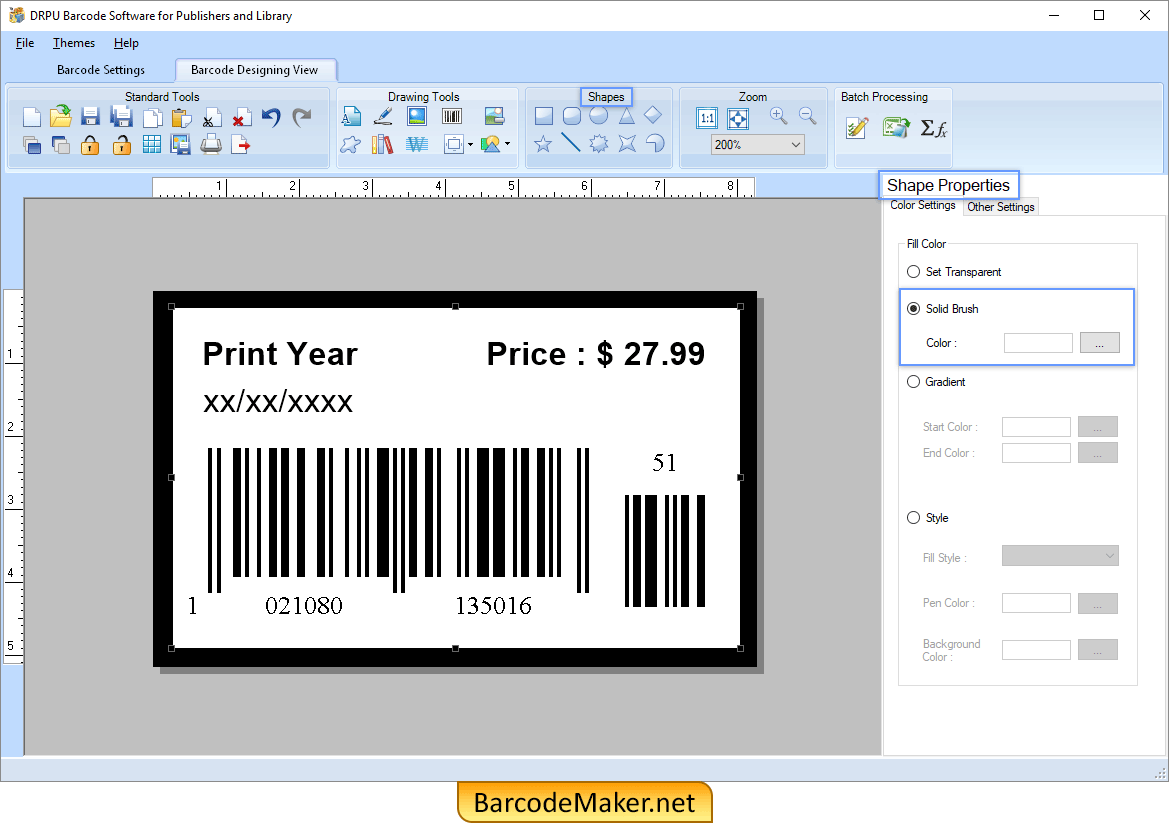The image size is (1169, 823).
Task: Select the Signature pen tool
Action: coord(383,116)
